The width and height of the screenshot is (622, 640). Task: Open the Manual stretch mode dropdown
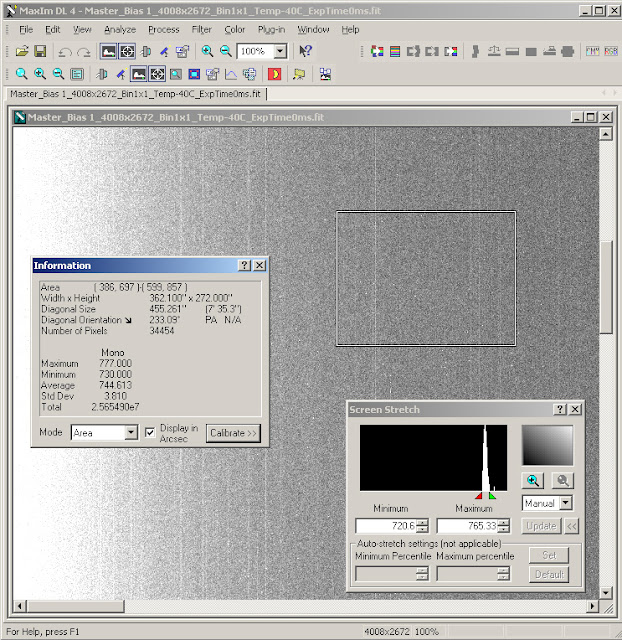coord(566,503)
